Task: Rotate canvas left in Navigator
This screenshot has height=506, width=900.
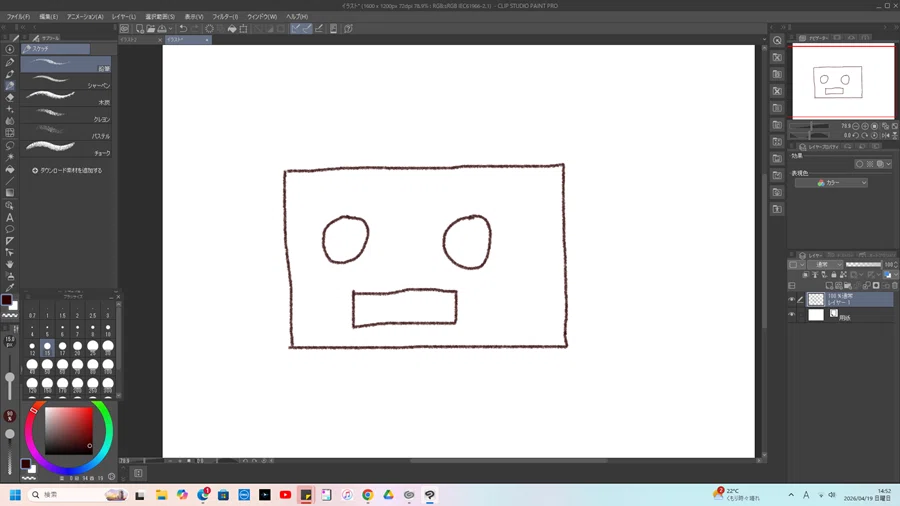Action: click(856, 135)
